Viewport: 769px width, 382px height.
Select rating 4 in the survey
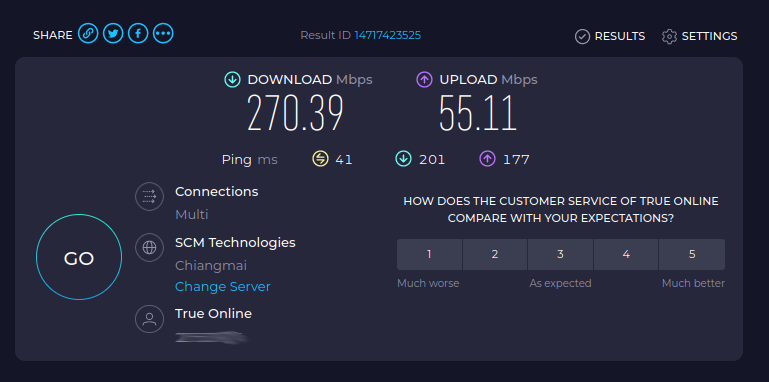click(626, 255)
